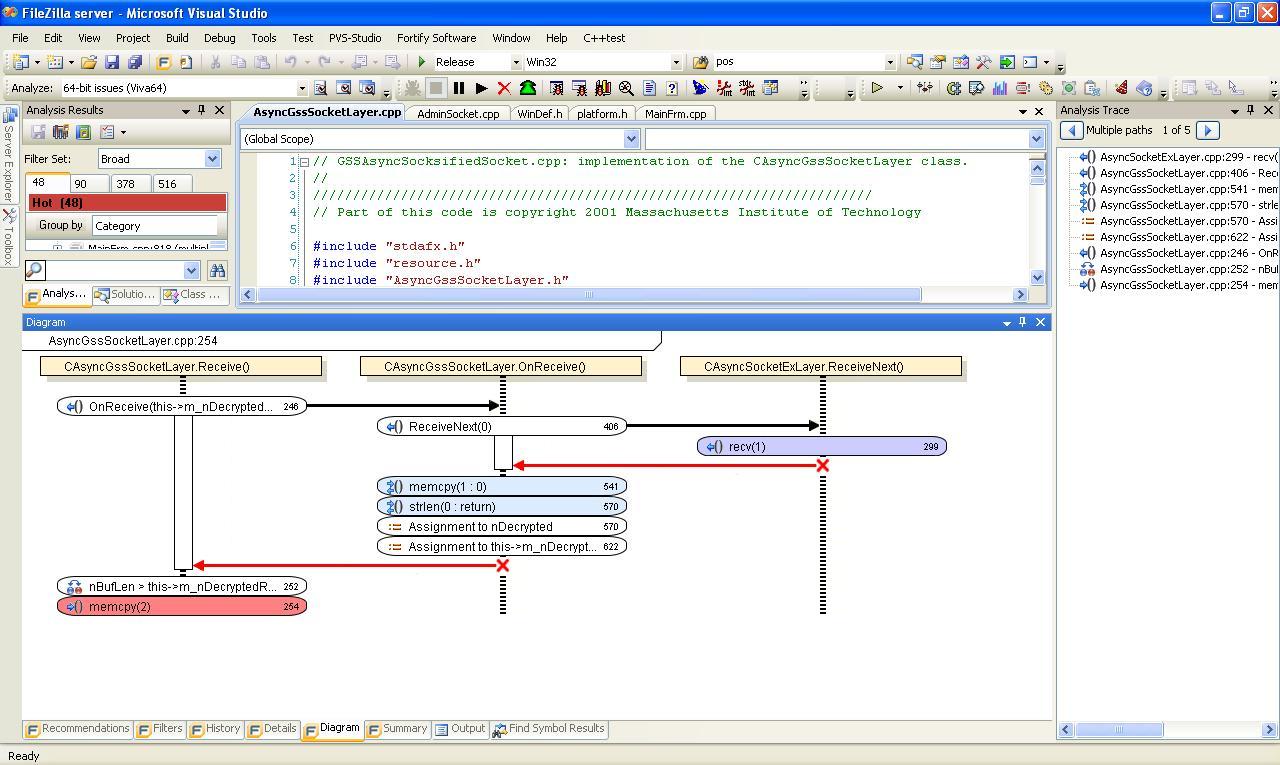Viewport: 1280px width, 765px height.
Task: Click the strlen(0 : return) diagram node
Action: [502, 507]
